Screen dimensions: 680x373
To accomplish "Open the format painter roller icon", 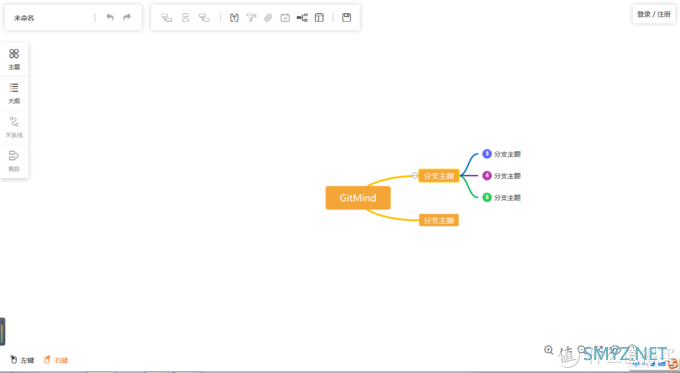I will click(x=251, y=18).
